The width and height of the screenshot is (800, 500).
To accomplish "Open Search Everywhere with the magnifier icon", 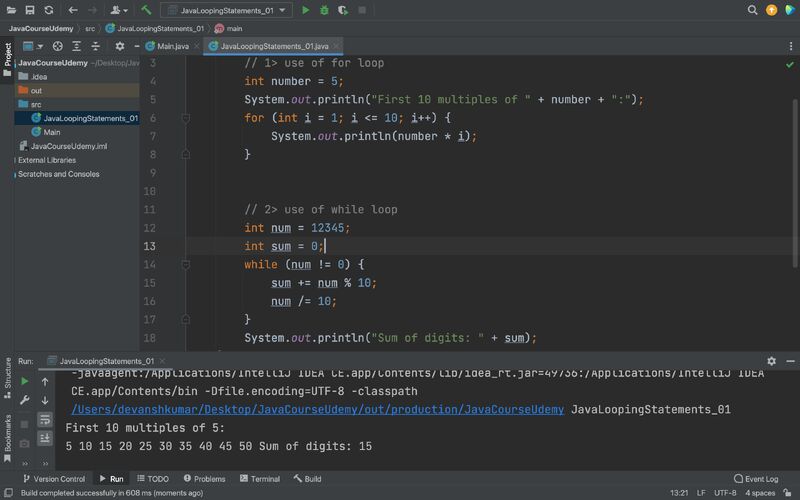I will tap(753, 10).
